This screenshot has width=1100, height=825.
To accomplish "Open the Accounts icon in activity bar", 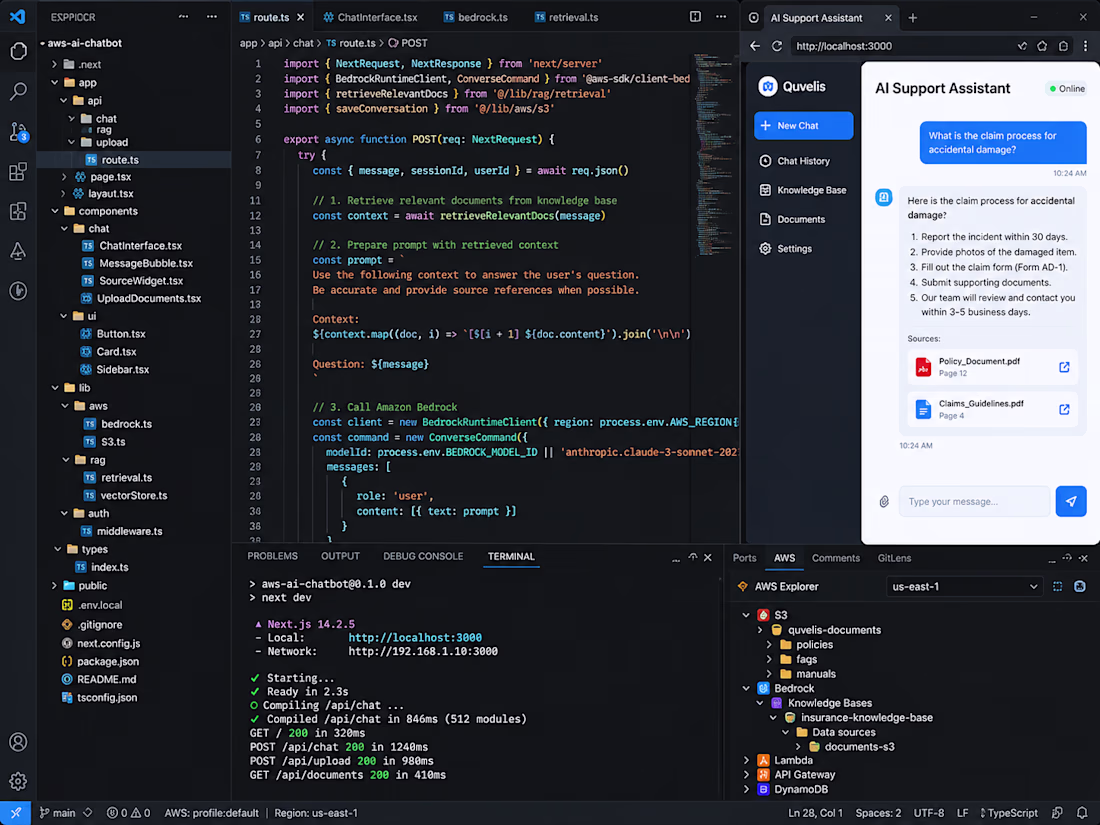I will click(x=18, y=742).
